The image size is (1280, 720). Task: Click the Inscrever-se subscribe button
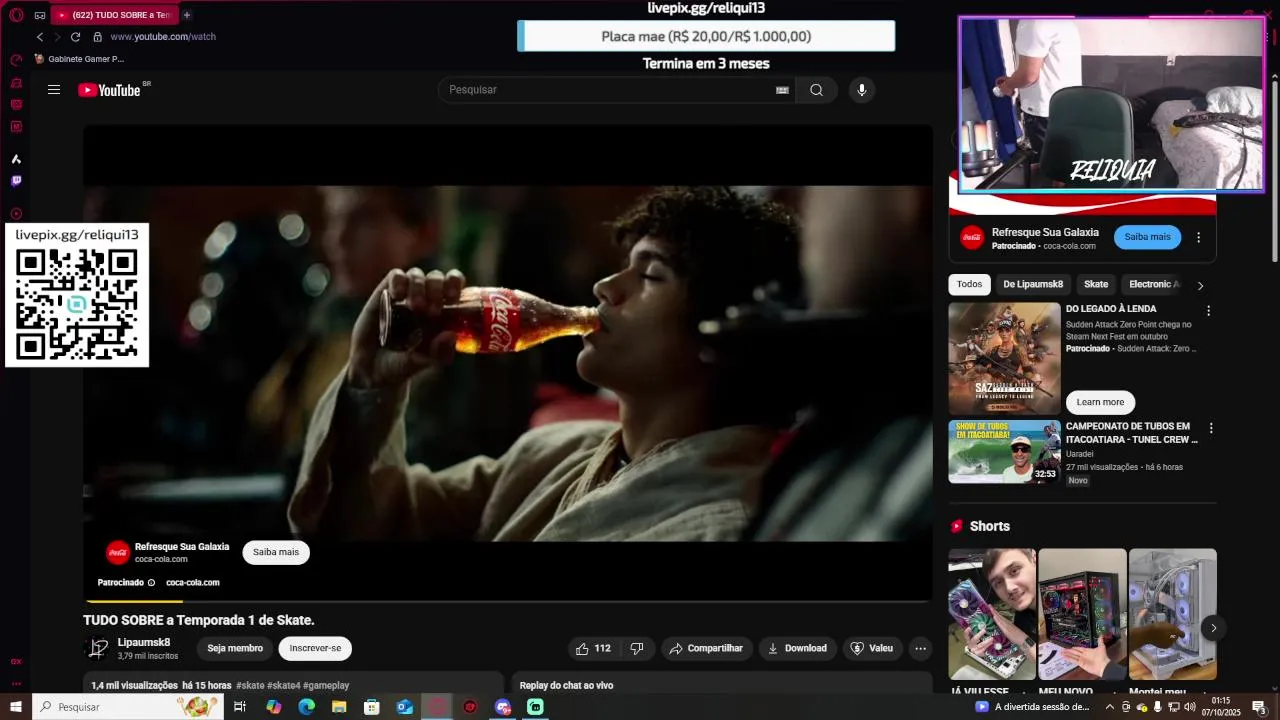tap(315, 648)
